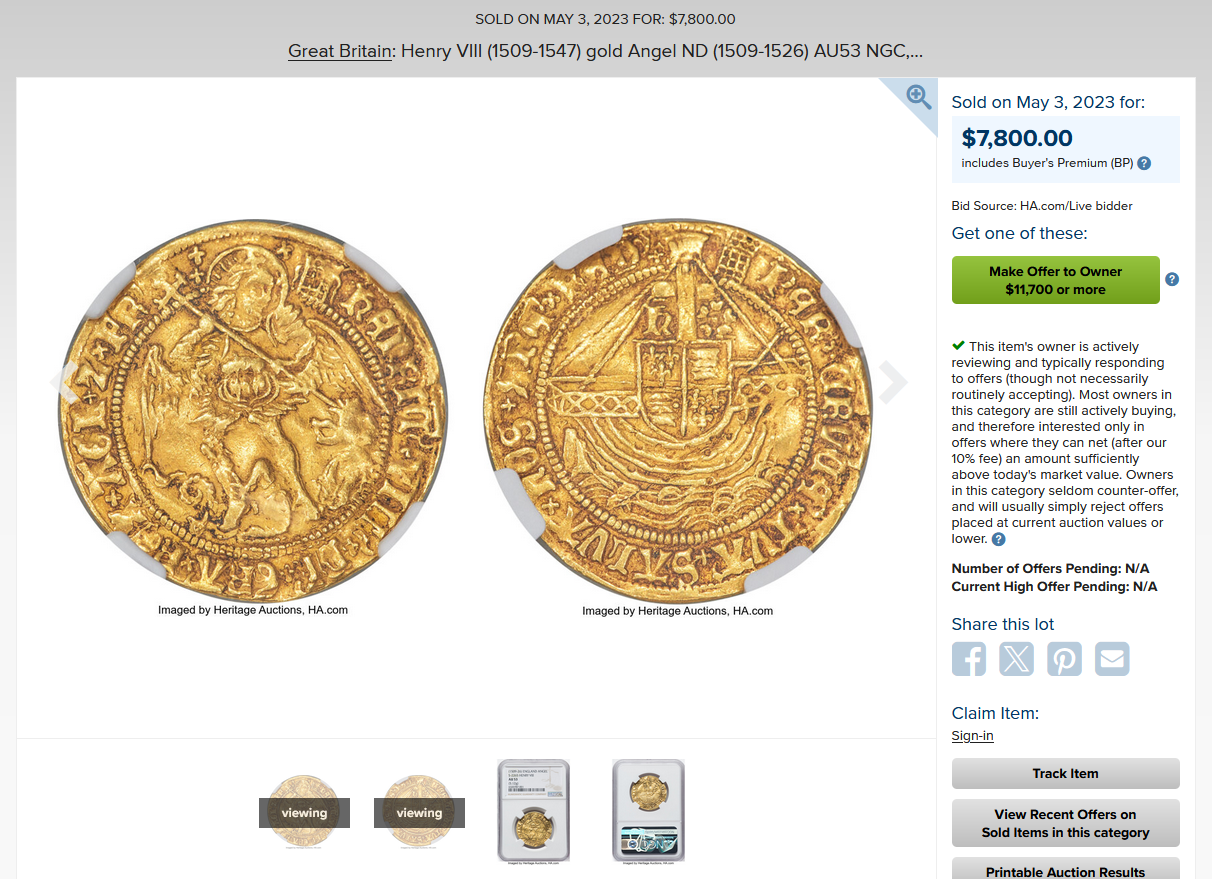Viewport: 1212px width, 879px height.
Task: Select the second coin reverse thumbnail
Action: tap(419, 812)
